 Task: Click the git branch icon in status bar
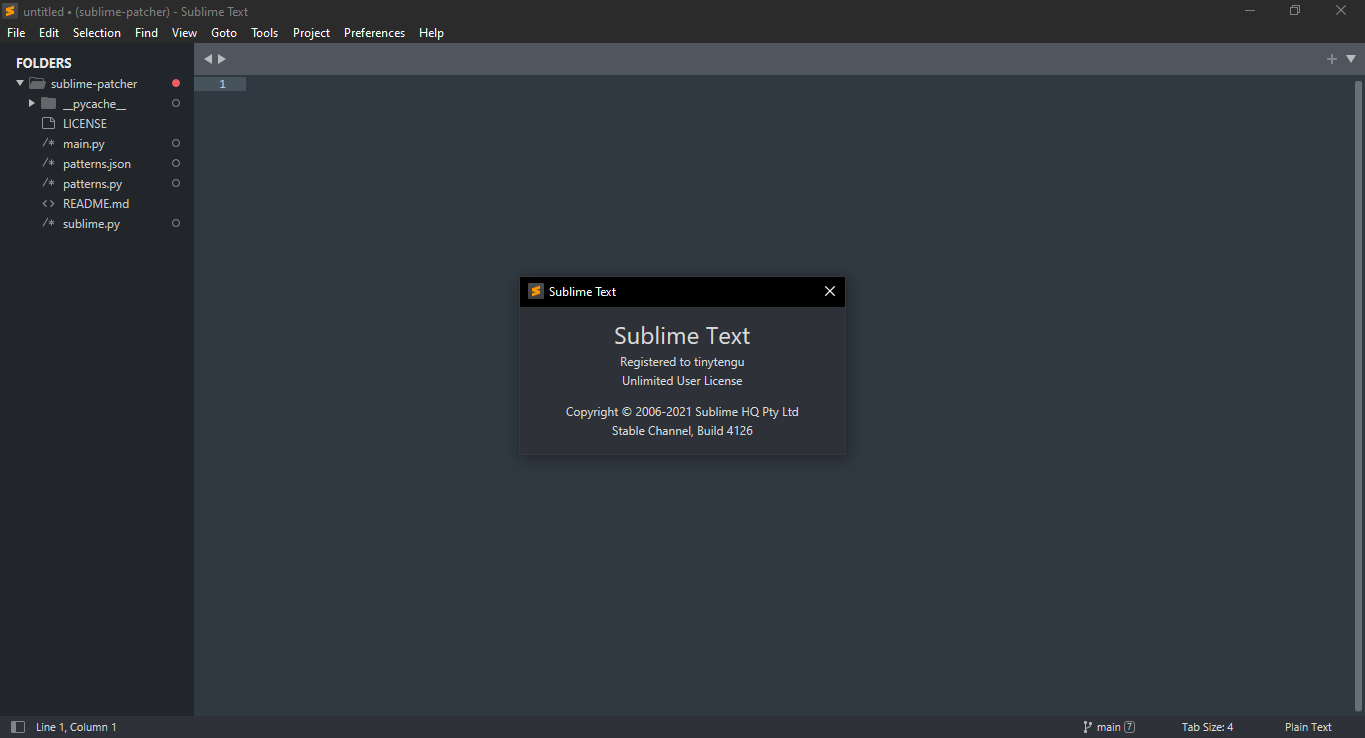pos(1088,727)
